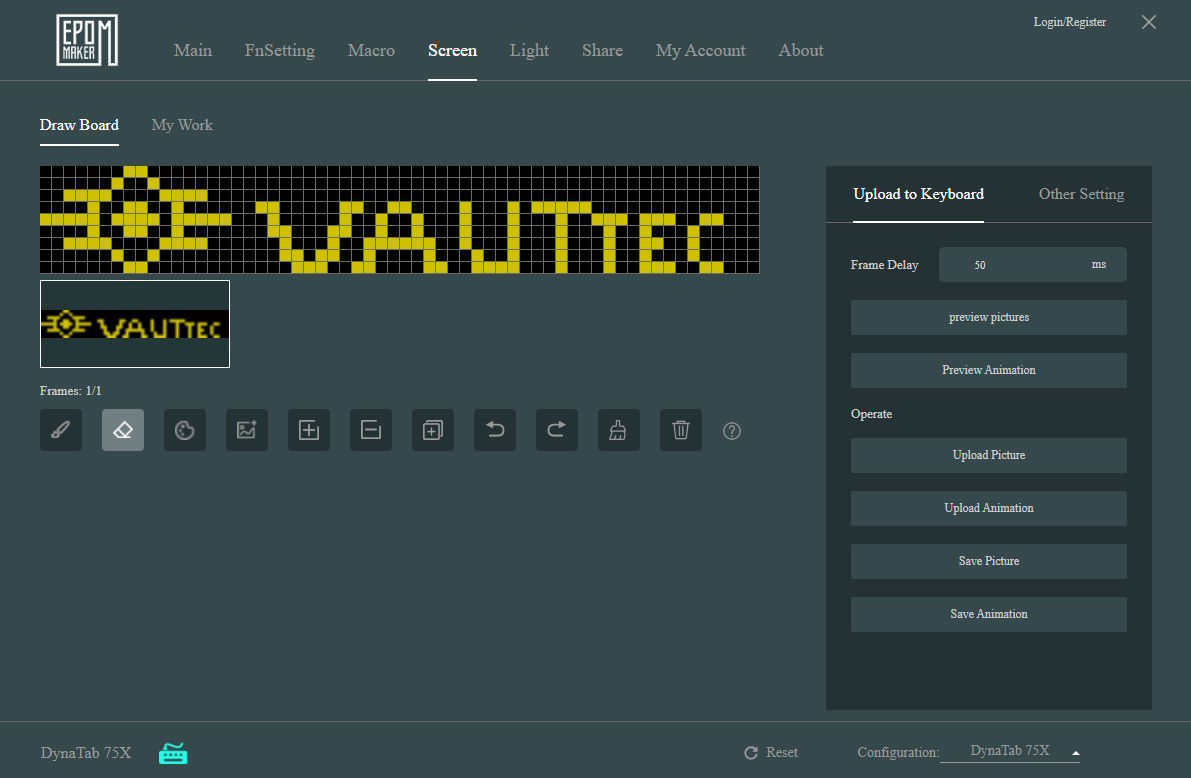Open the color palette picker
The height and width of the screenshot is (778, 1191).
point(185,430)
